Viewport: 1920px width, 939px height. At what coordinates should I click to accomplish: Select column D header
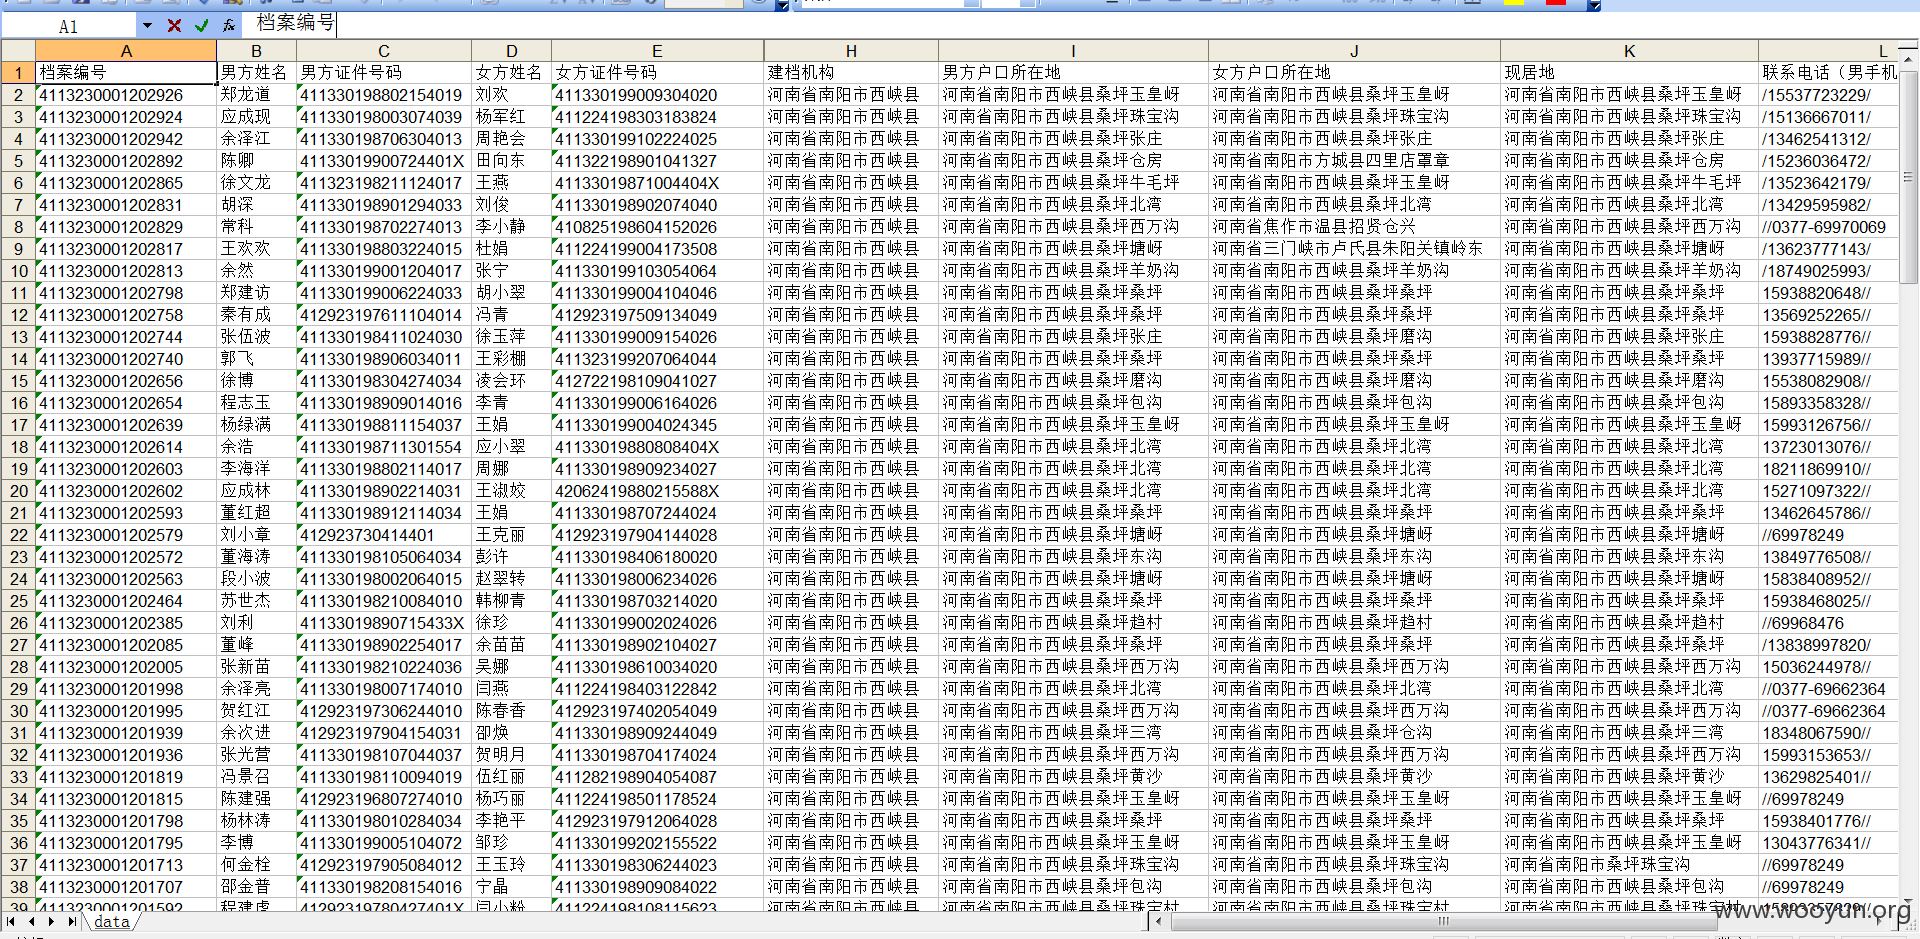click(x=511, y=51)
